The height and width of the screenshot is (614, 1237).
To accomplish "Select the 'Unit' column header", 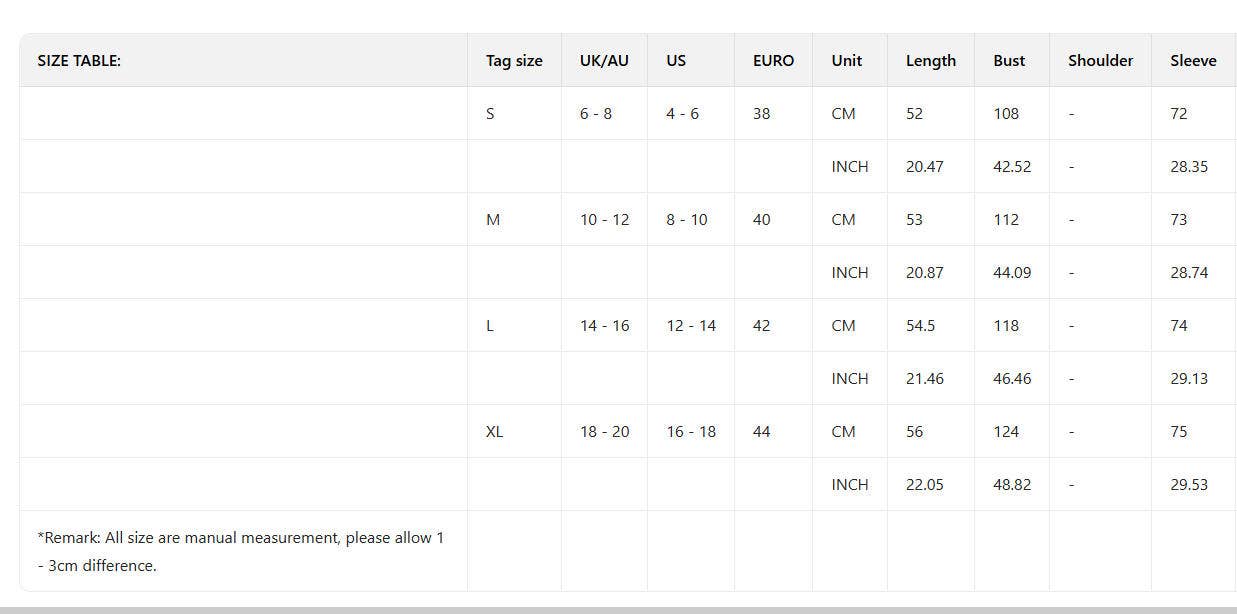I will (x=846, y=61).
